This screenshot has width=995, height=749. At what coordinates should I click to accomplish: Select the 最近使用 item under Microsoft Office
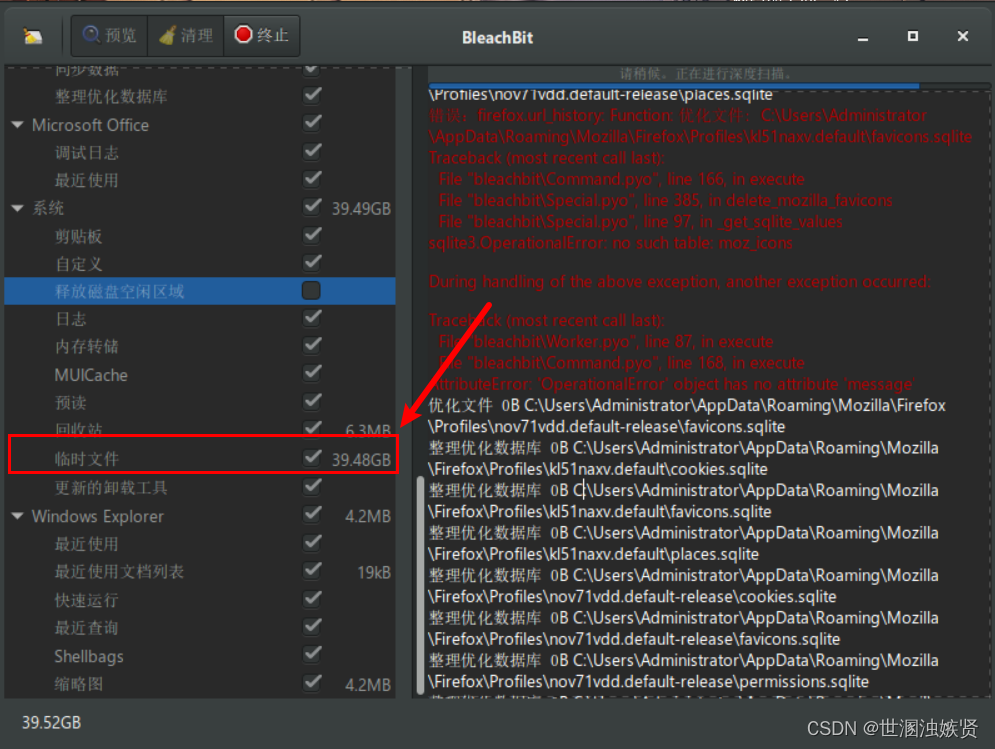pyautogui.click(x=86, y=180)
